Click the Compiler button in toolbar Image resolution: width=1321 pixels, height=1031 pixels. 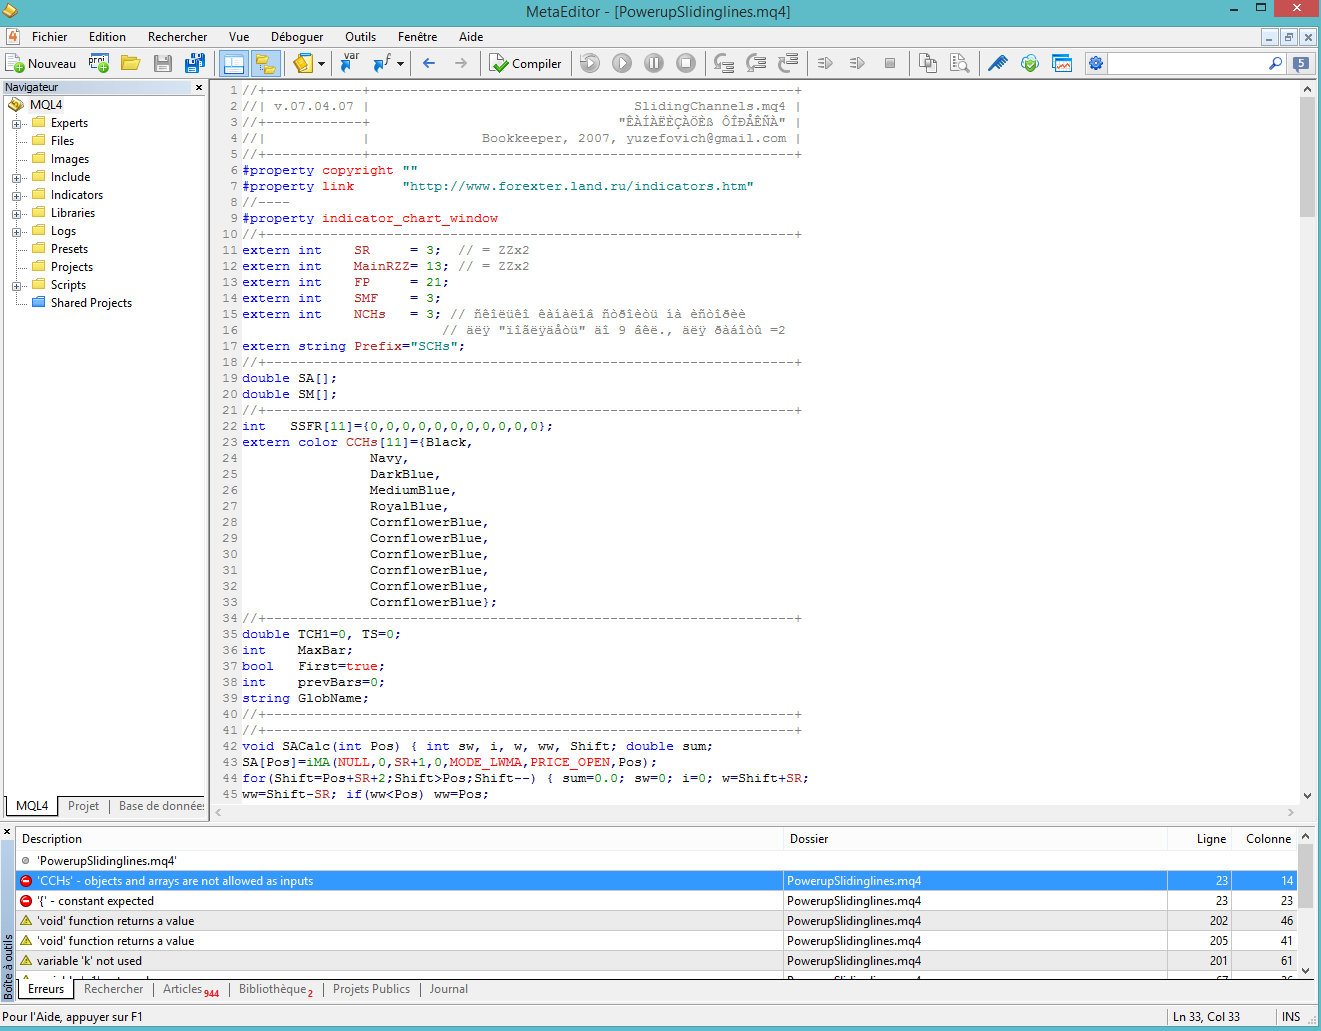[525, 64]
